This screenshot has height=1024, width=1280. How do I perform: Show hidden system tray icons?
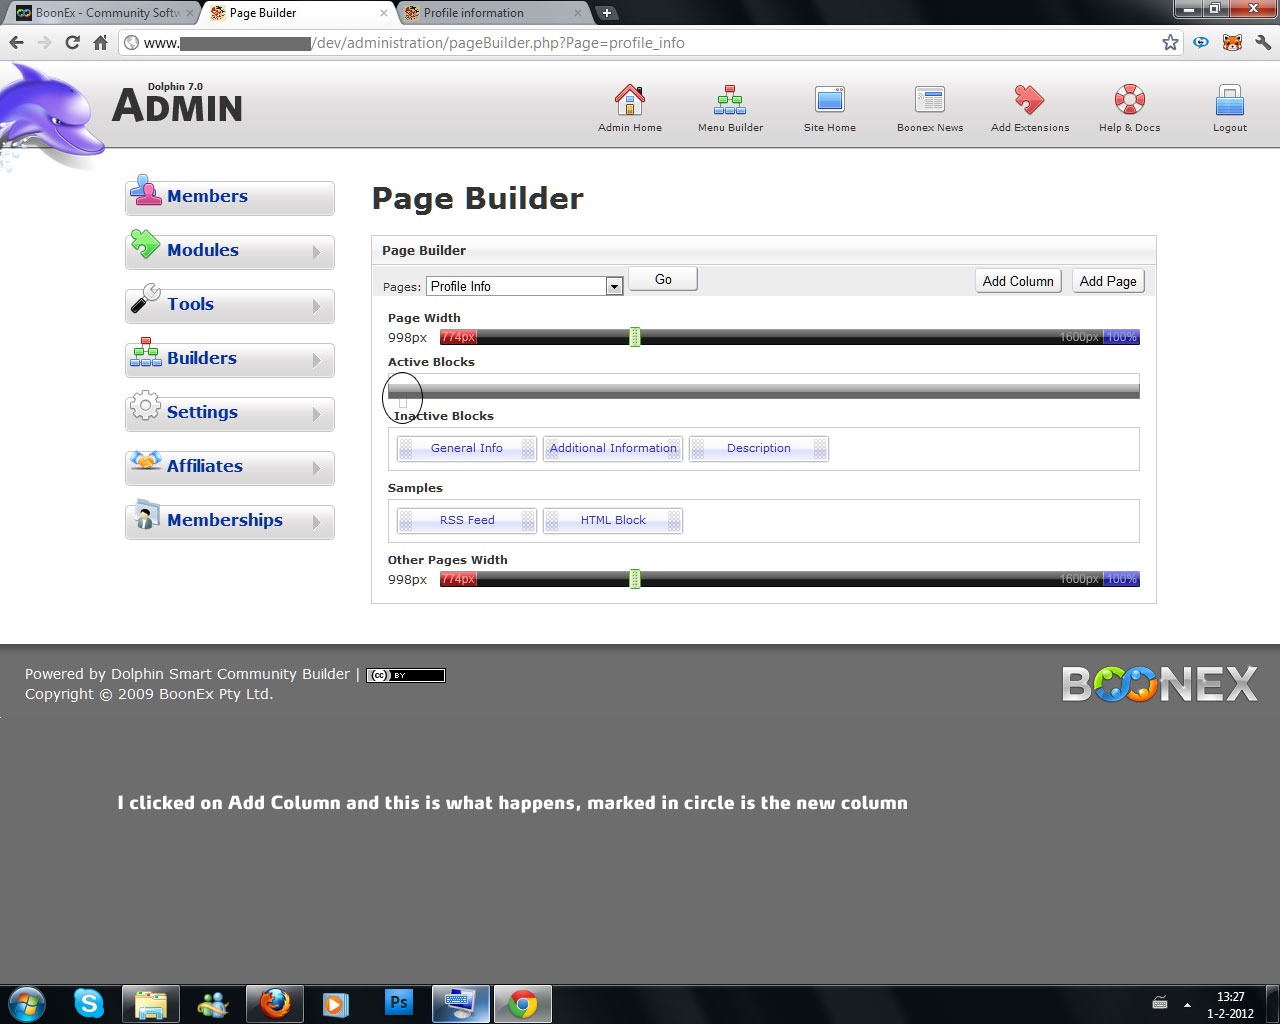pyautogui.click(x=1187, y=1004)
